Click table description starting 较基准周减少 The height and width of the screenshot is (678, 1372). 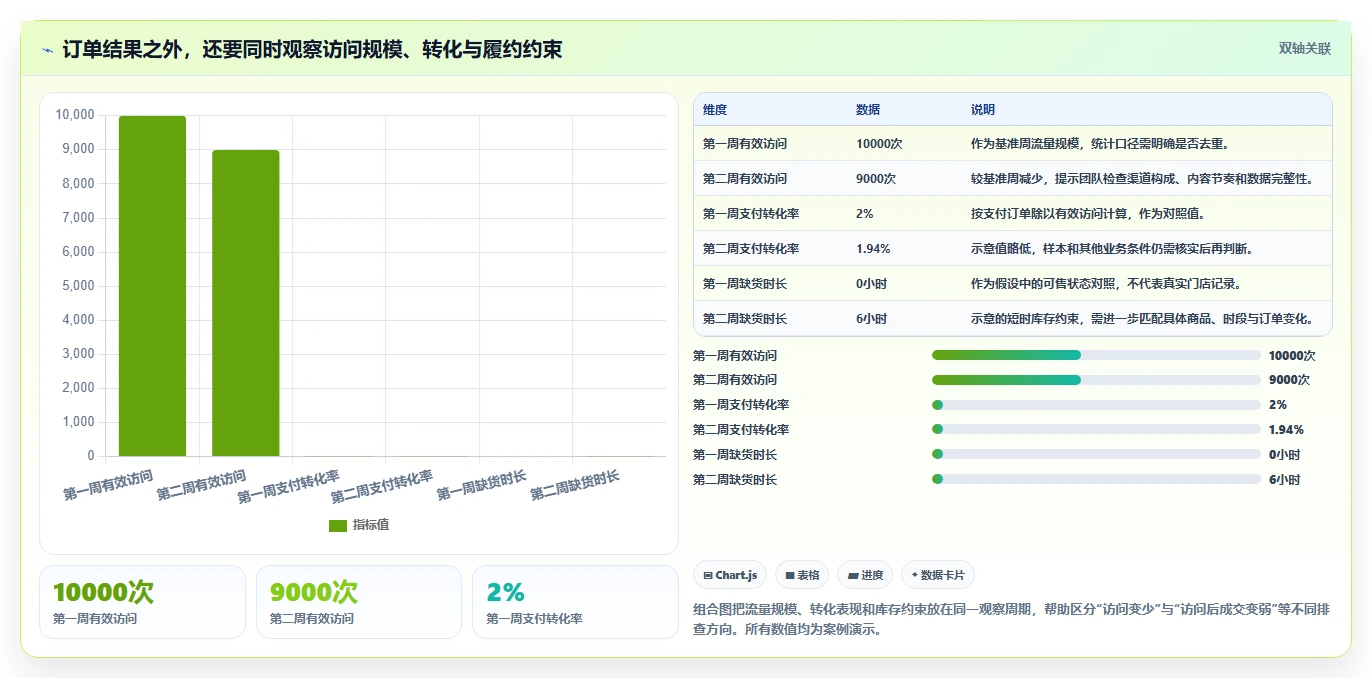pyautogui.click(x=1142, y=179)
